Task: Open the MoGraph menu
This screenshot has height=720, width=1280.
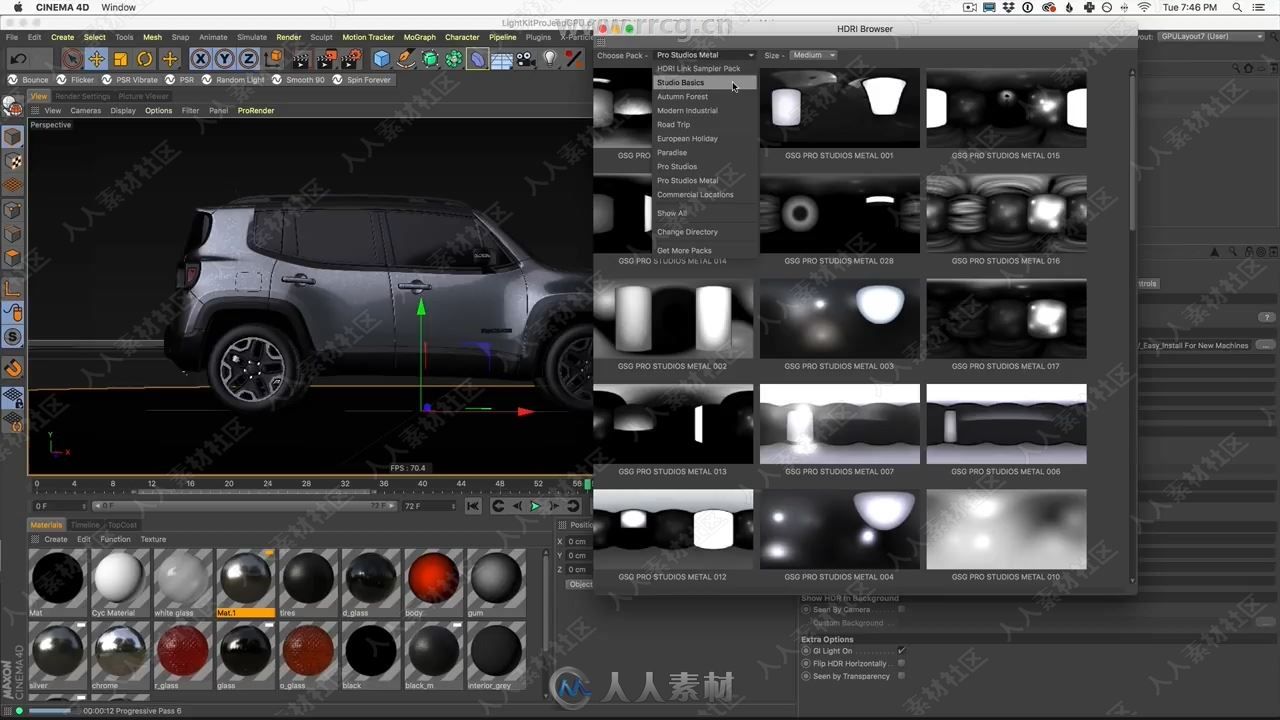Action: [420, 37]
